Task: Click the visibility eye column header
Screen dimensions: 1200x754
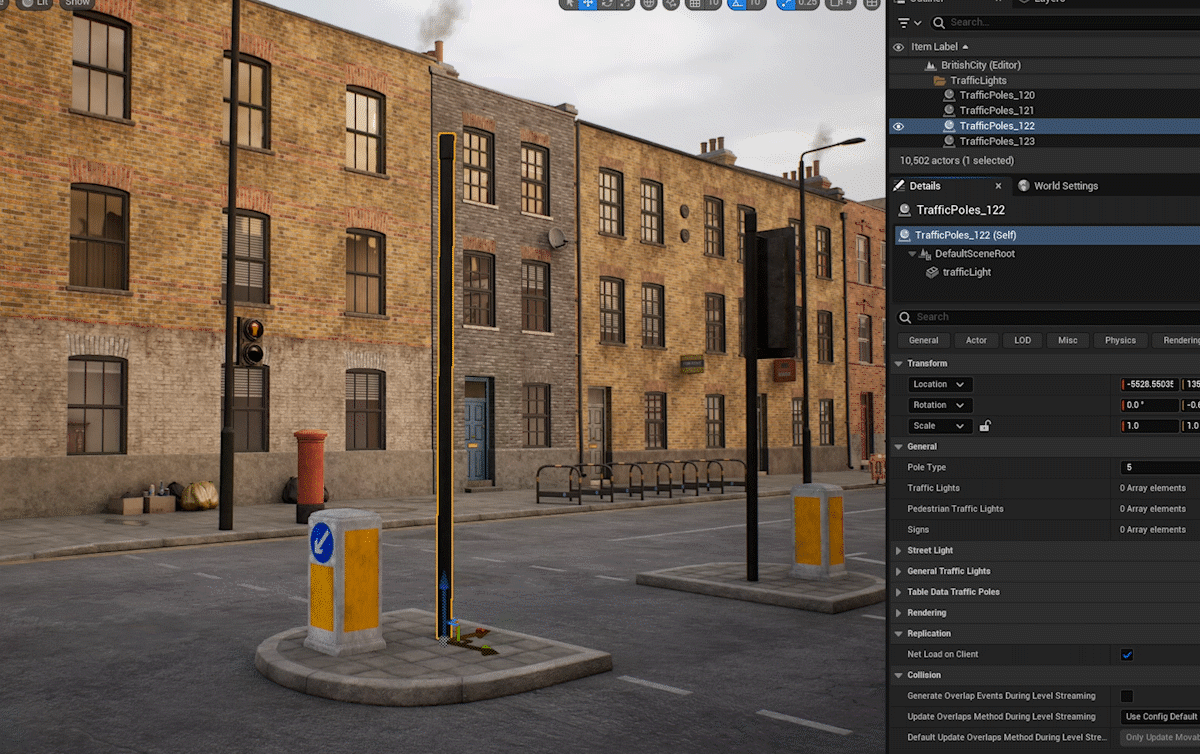Action: (898, 47)
